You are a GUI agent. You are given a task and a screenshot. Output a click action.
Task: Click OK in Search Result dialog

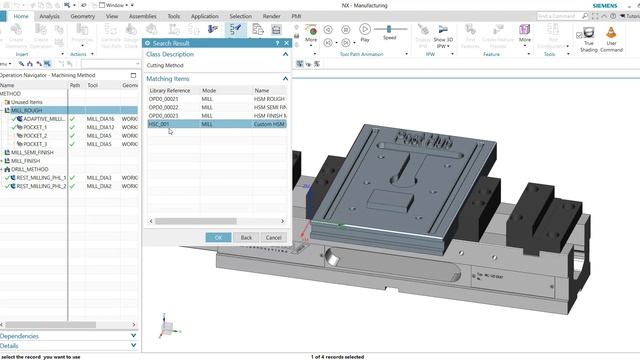pyautogui.click(x=218, y=238)
